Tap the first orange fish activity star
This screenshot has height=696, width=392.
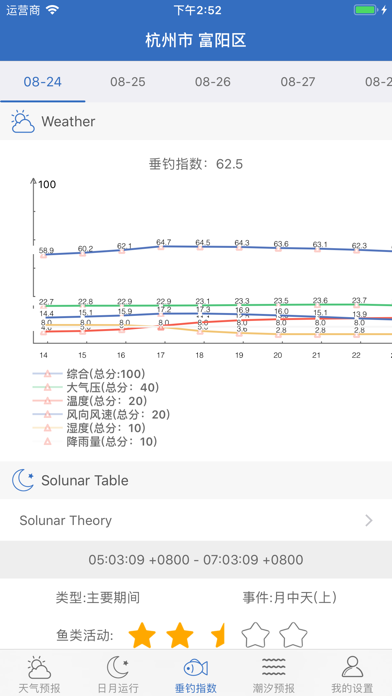[x=142, y=635]
